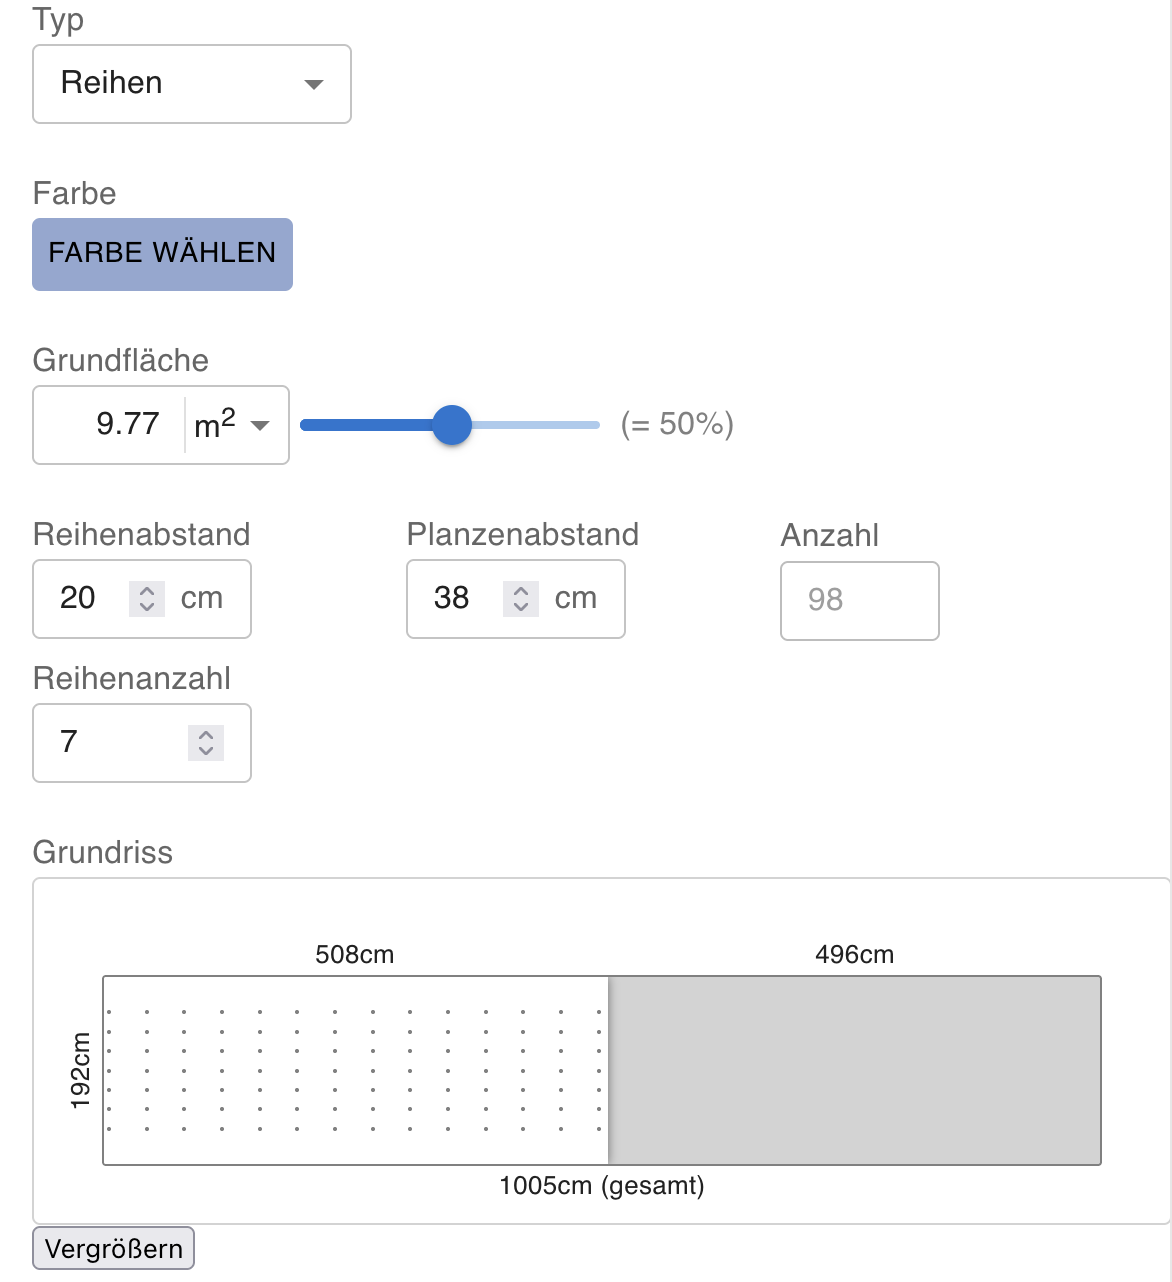Decrease Reihenabstand with down stepper arrow
Image resolution: width=1172 pixels, height=1282 pixels.
coord(147,607)
